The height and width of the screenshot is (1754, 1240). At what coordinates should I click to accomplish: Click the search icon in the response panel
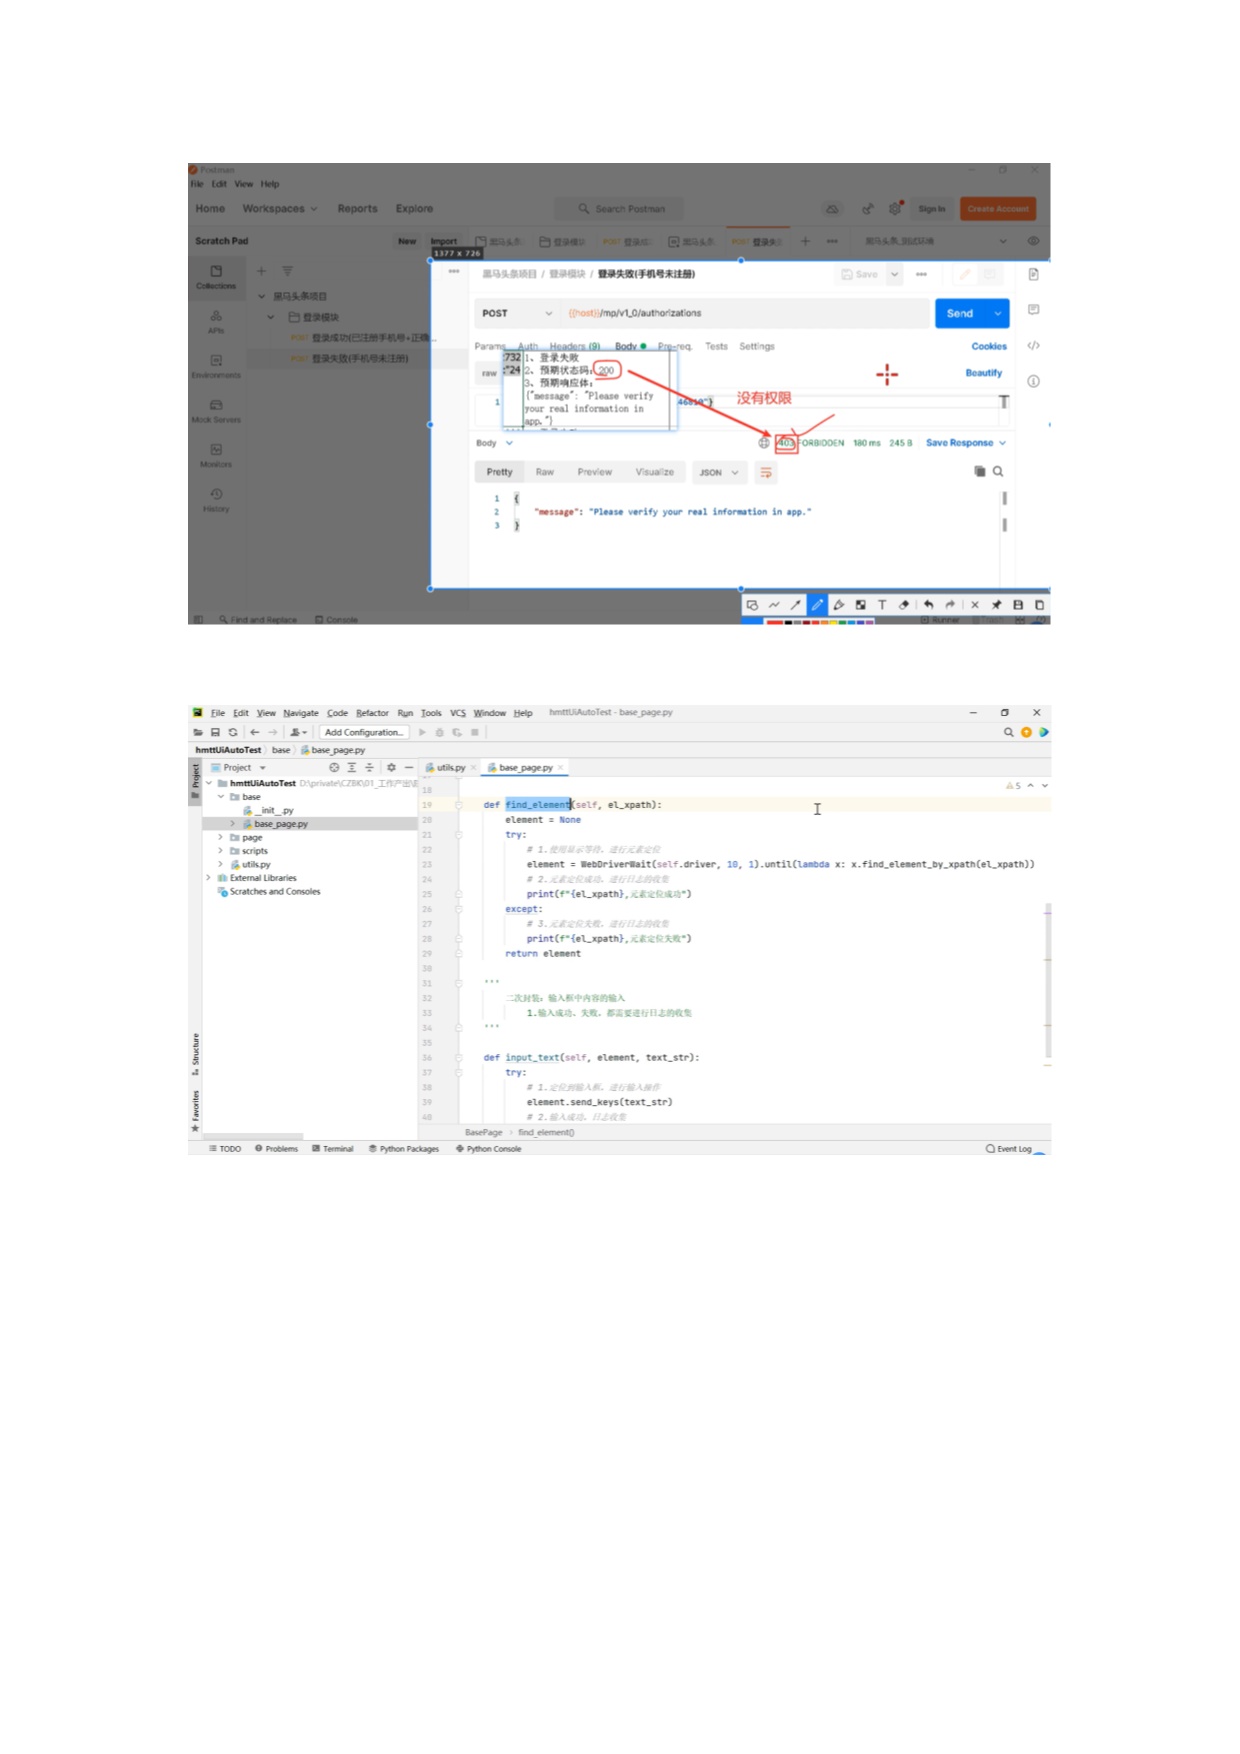point(997,471)
